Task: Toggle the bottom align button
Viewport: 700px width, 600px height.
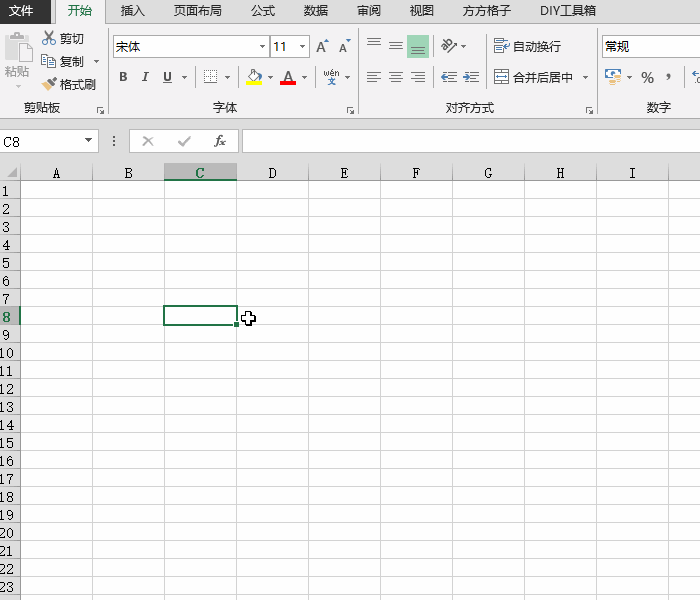Action: [x=418, y=46]
